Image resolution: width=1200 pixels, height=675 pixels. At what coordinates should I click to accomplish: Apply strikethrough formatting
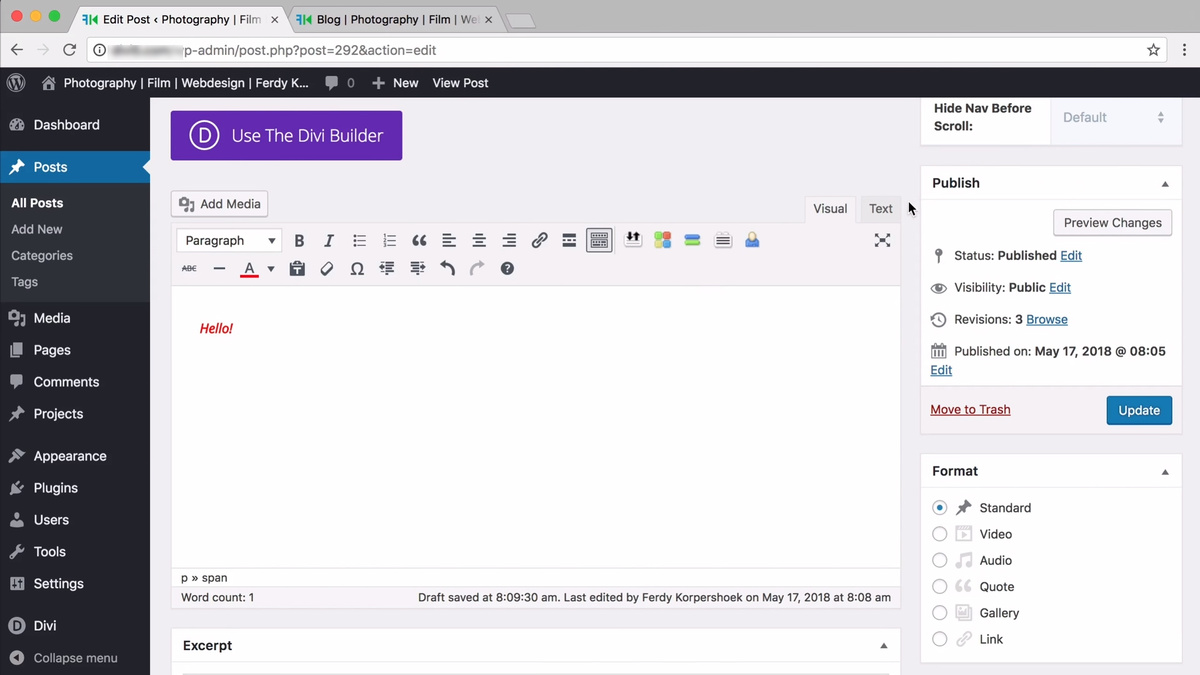coord(190,269)
